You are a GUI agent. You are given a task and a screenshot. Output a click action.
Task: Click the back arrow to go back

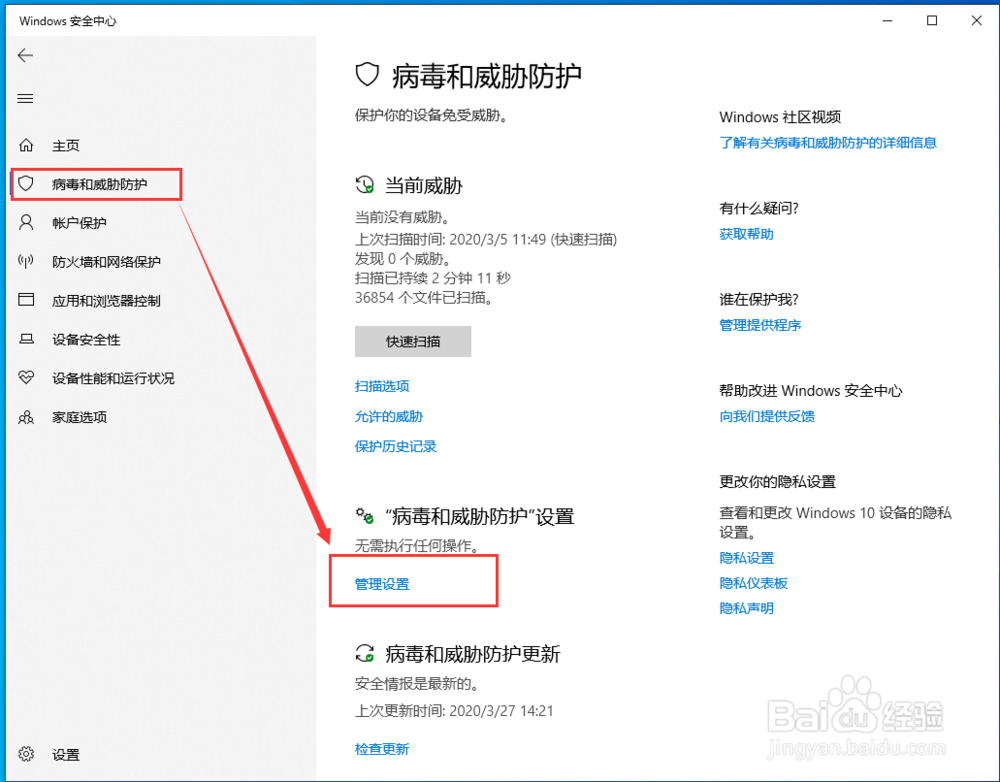[x=25, y=55]
